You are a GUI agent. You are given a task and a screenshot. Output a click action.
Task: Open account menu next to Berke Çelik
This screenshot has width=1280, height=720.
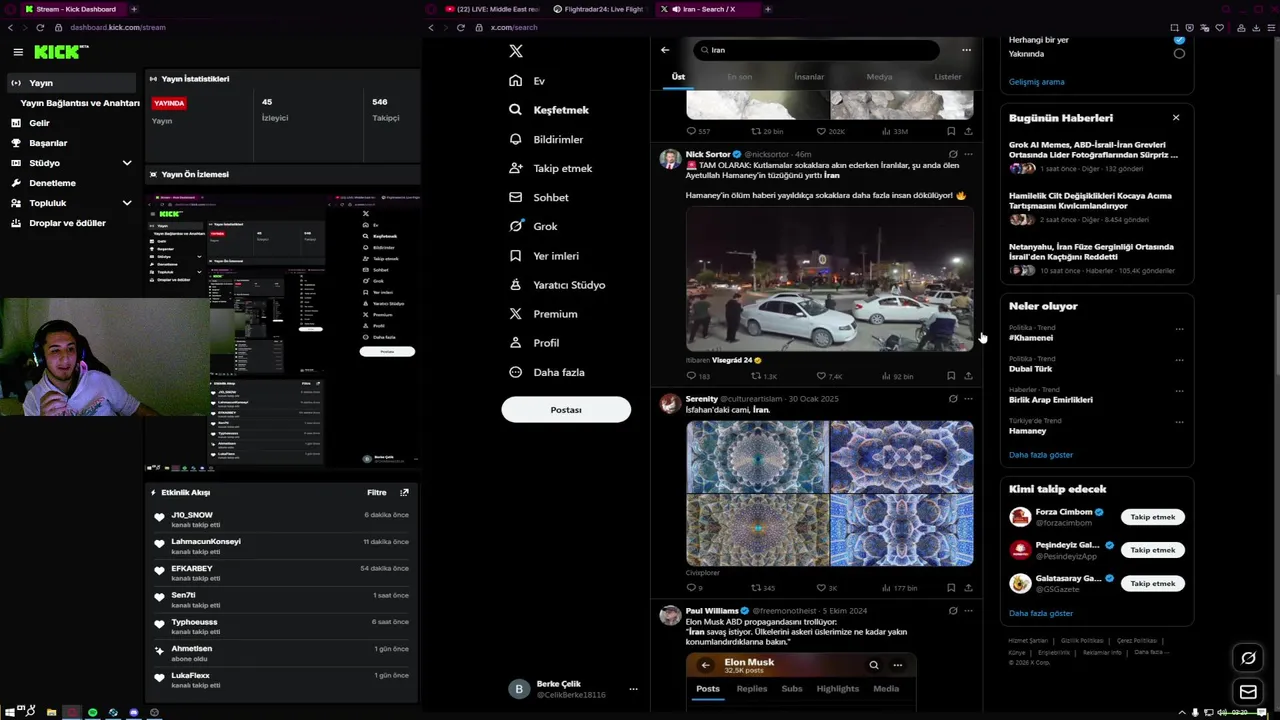tap(633, 689)
